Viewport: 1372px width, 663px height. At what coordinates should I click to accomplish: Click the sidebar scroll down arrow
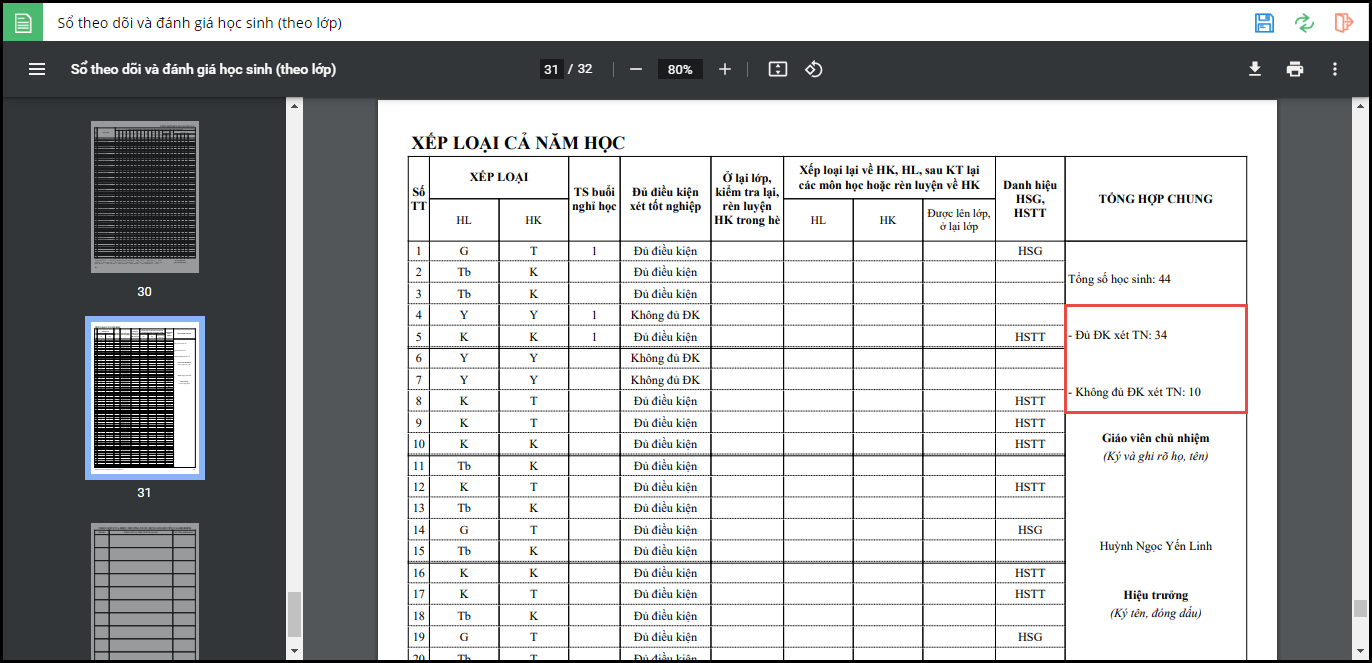pos(294,651)
